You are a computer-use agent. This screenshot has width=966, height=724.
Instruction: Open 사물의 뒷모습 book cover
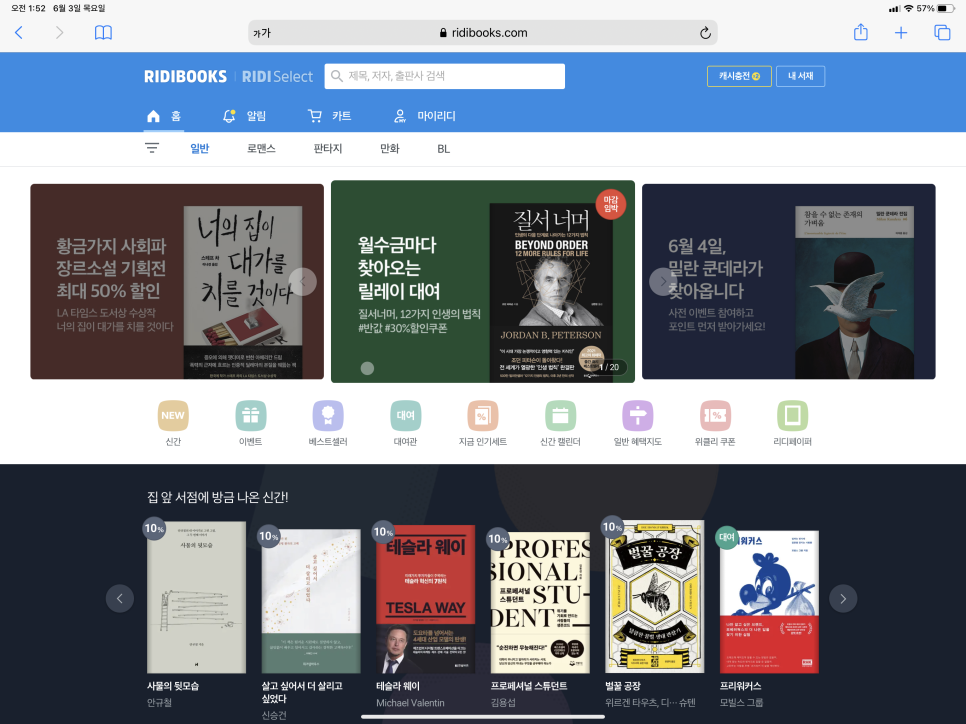(x=197, y=597)
